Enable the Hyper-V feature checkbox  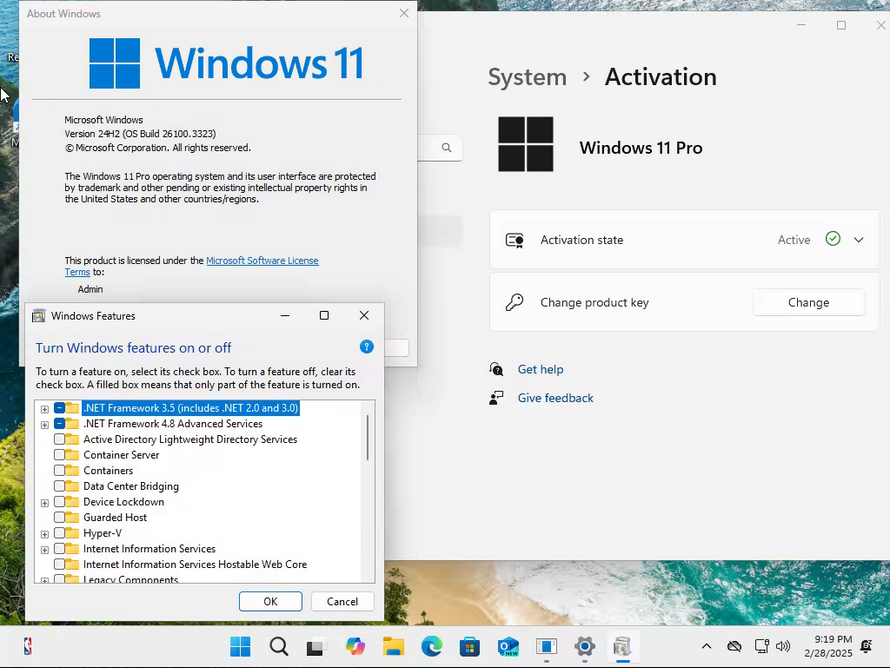[x=60, y=533]
